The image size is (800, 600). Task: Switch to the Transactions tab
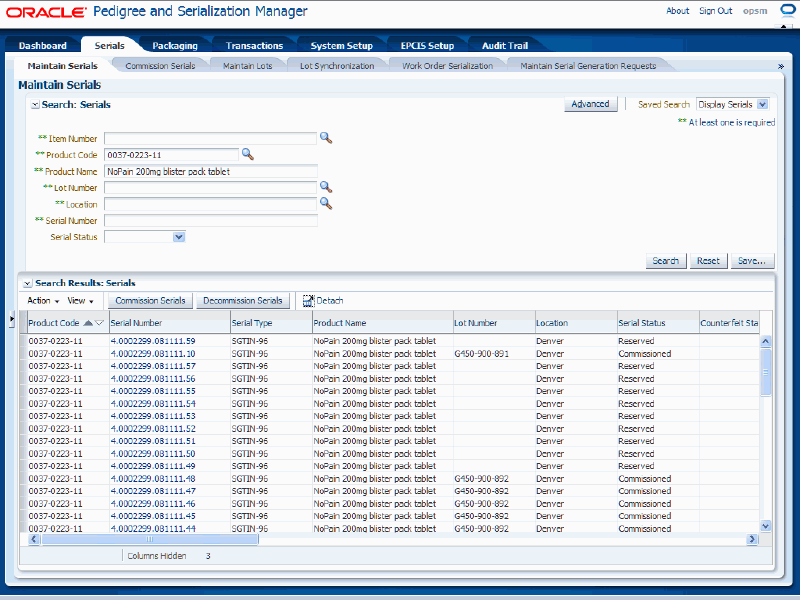coord(254,45)
